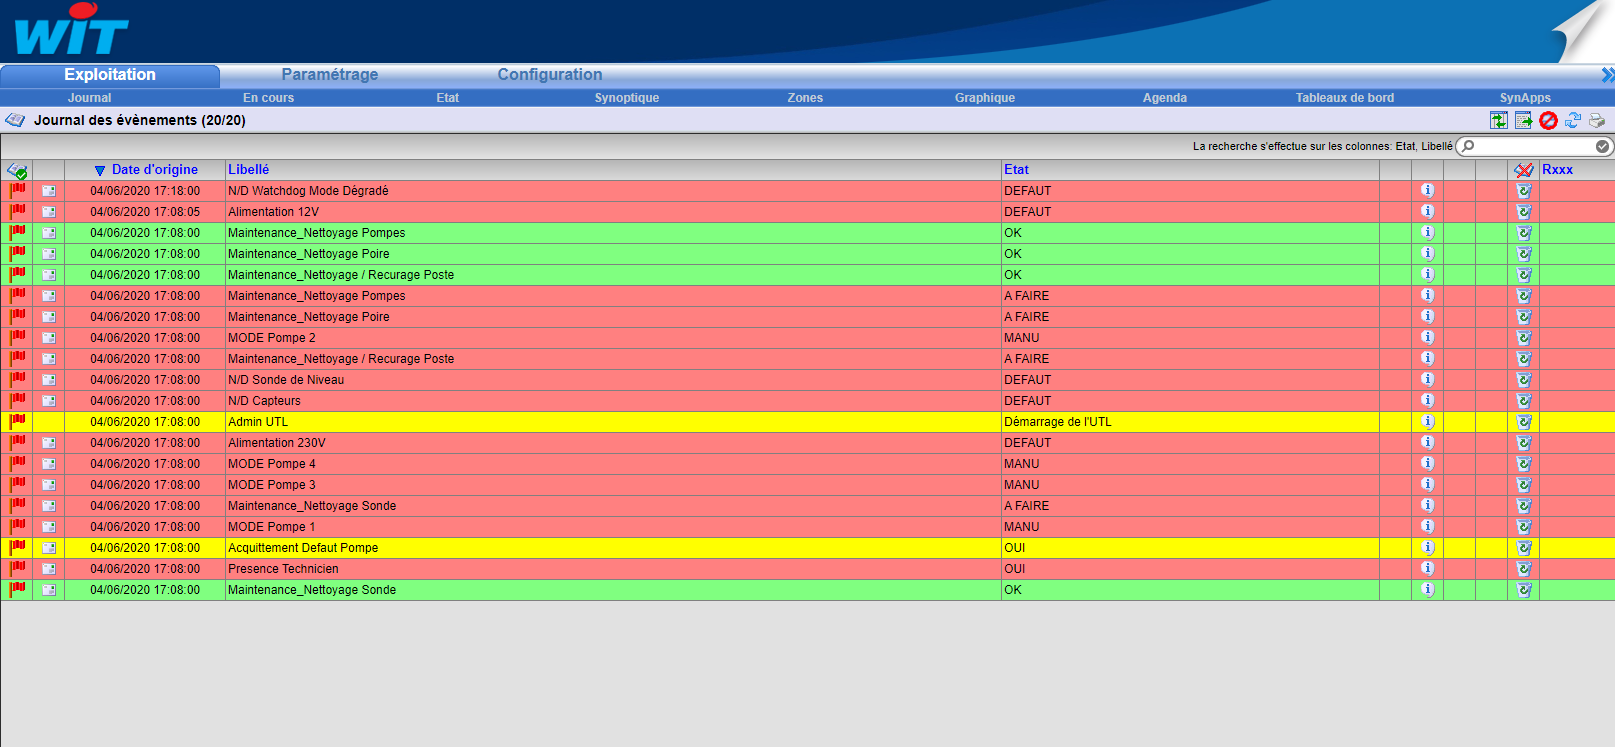Image resolution: width=1615 pixels, height=747 pixels.
Task: Expand the top navigation bar with right chevrons
Action: (1607, 75)
